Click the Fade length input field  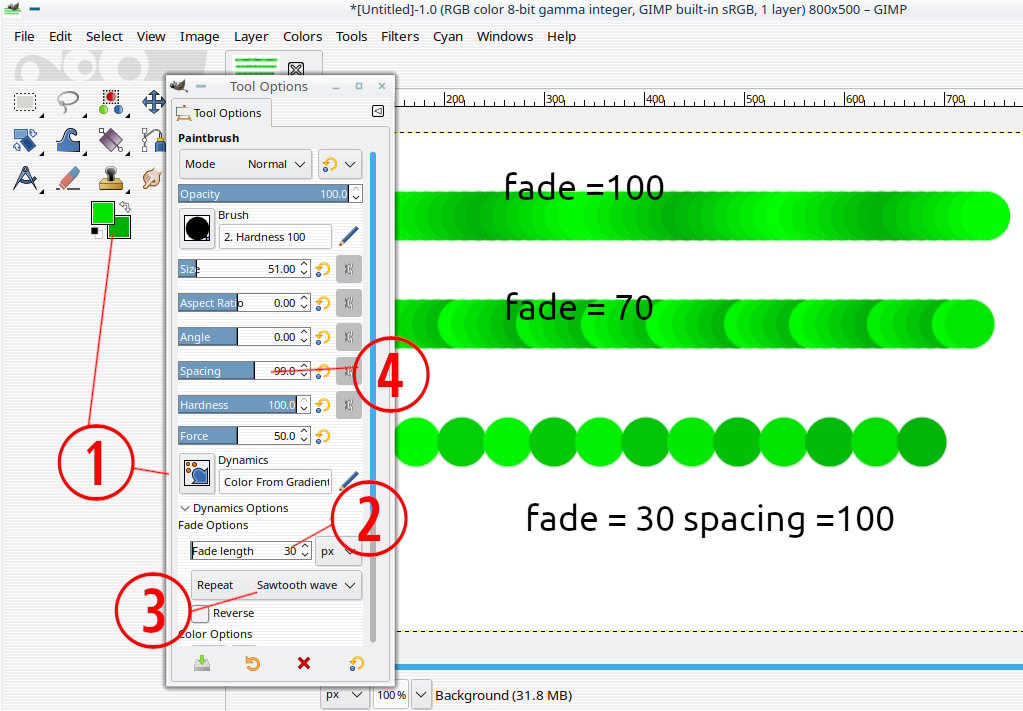coord(245,551)
